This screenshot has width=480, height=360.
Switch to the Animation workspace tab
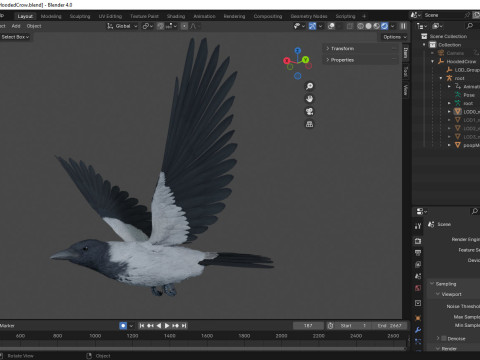pyautogui.click(x=204, y=16)
